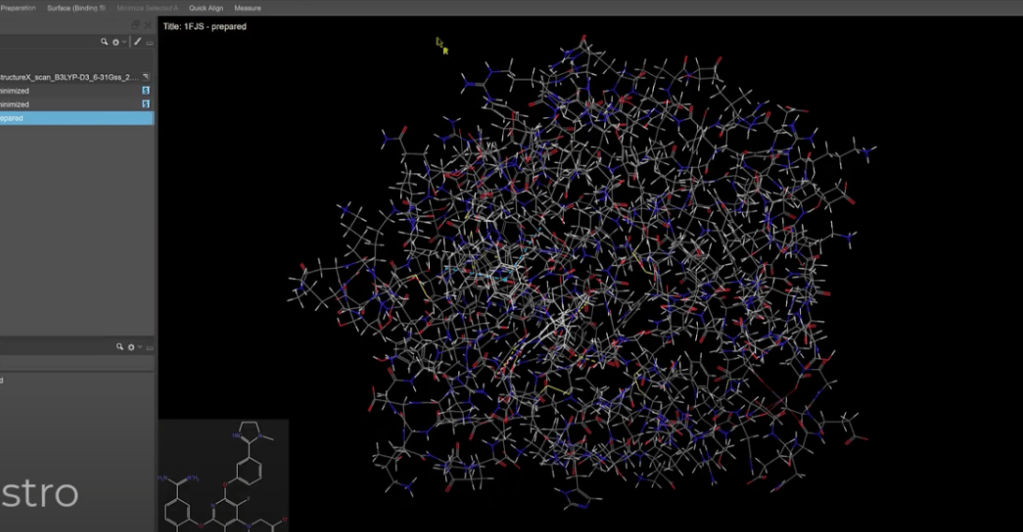
Task: Open the Surface (Binding Site) toolbar item
Action: [x=76, y=8]
